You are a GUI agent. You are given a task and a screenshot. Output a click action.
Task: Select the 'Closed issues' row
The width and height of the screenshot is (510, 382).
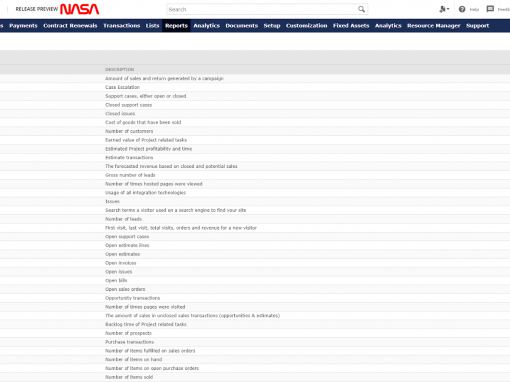pyautogui.click(x=255, y=113)
